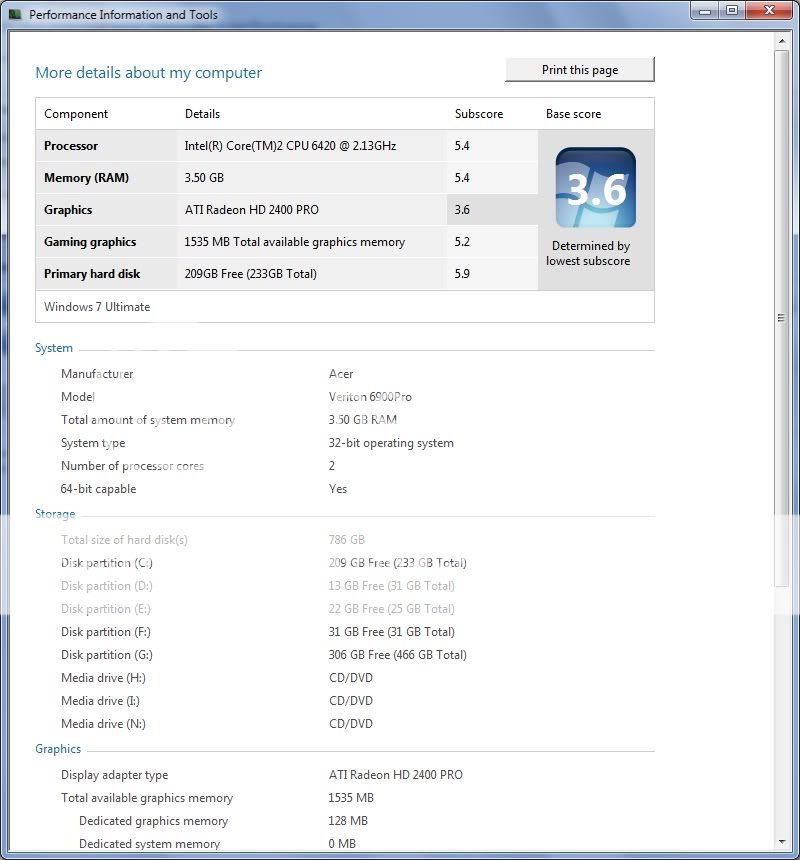Click the Subscore column header
This screenshot has width=800, height=860.
479,114
